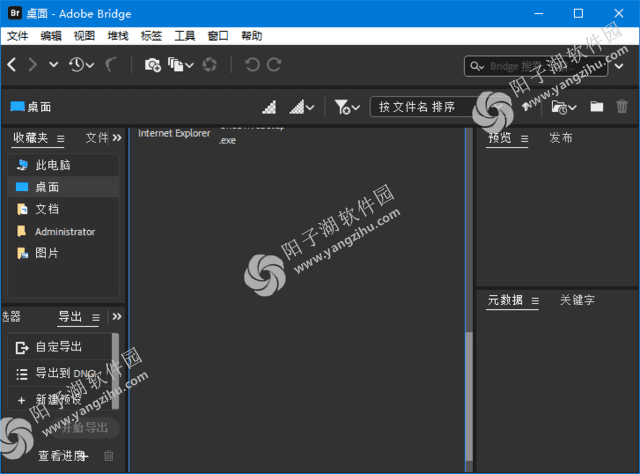The image size is (640, 474).
Task: Select 文档 in favorites
Action: (64, 209)
